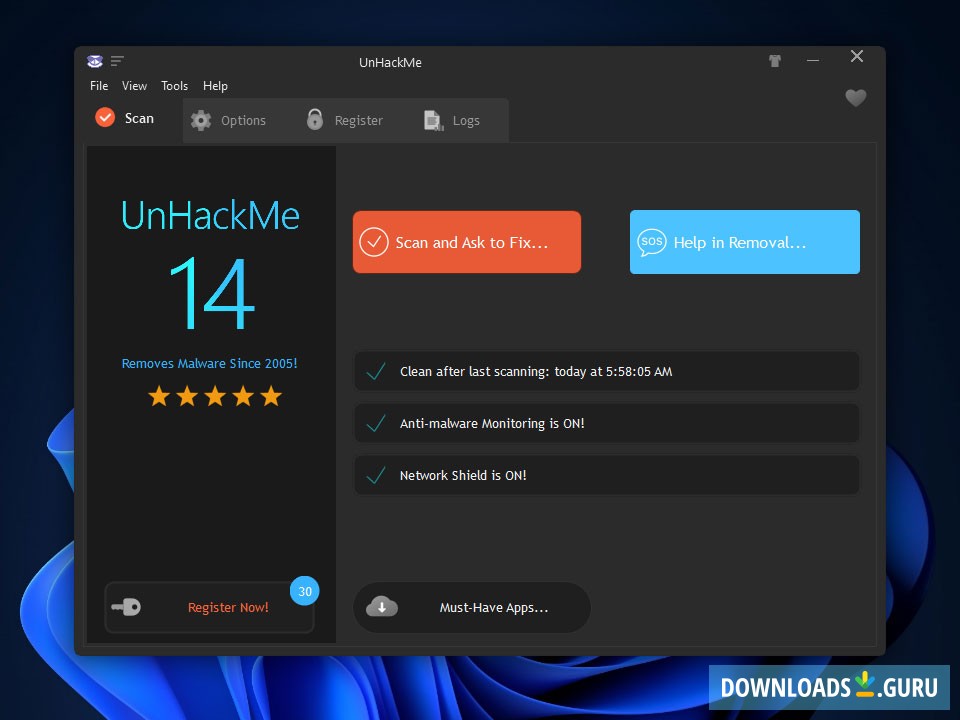
Task: Click Network Shield is ON! row
Action: pyautogui.click(x=607, y=475)
